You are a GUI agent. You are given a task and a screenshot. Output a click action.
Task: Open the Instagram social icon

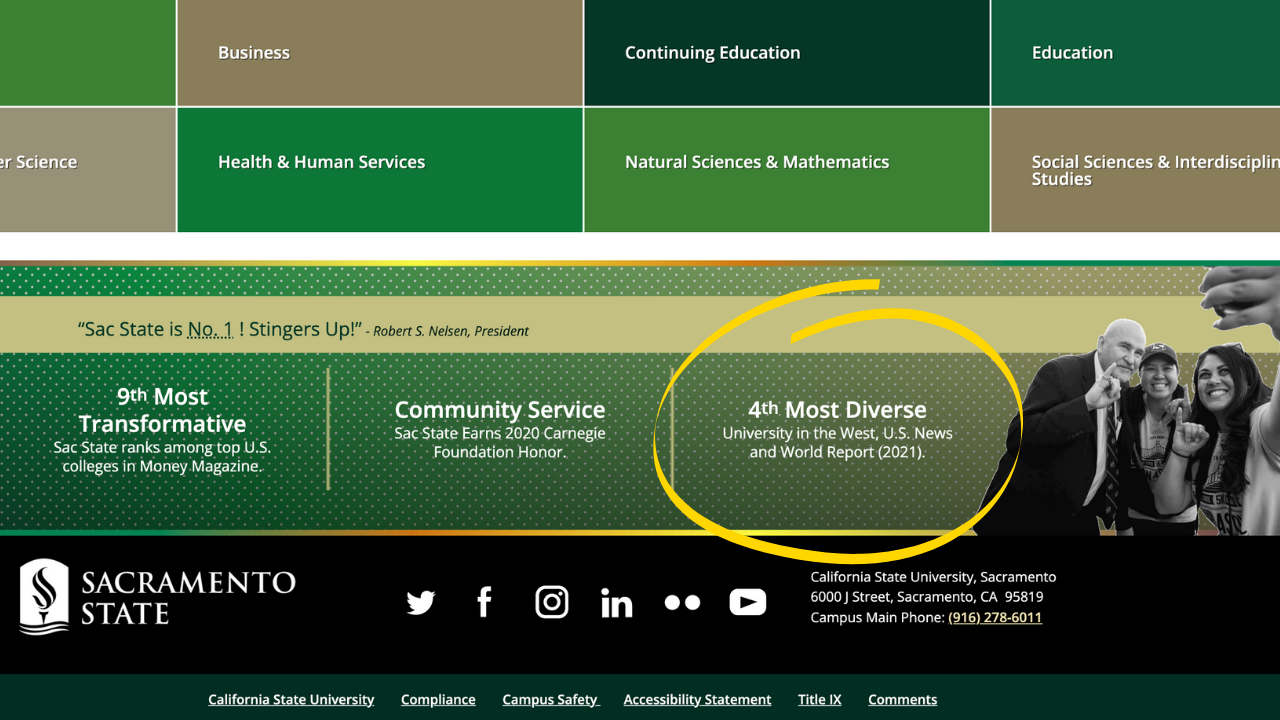[x=552, y=602]
